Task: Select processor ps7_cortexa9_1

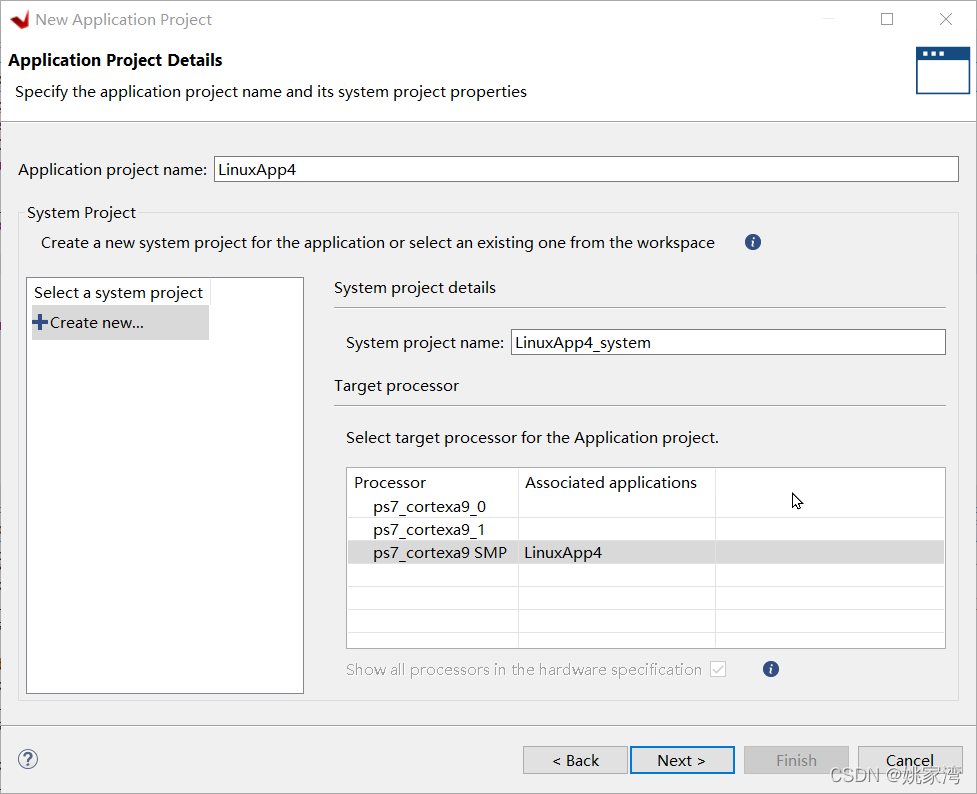Action: click(429, 530)
